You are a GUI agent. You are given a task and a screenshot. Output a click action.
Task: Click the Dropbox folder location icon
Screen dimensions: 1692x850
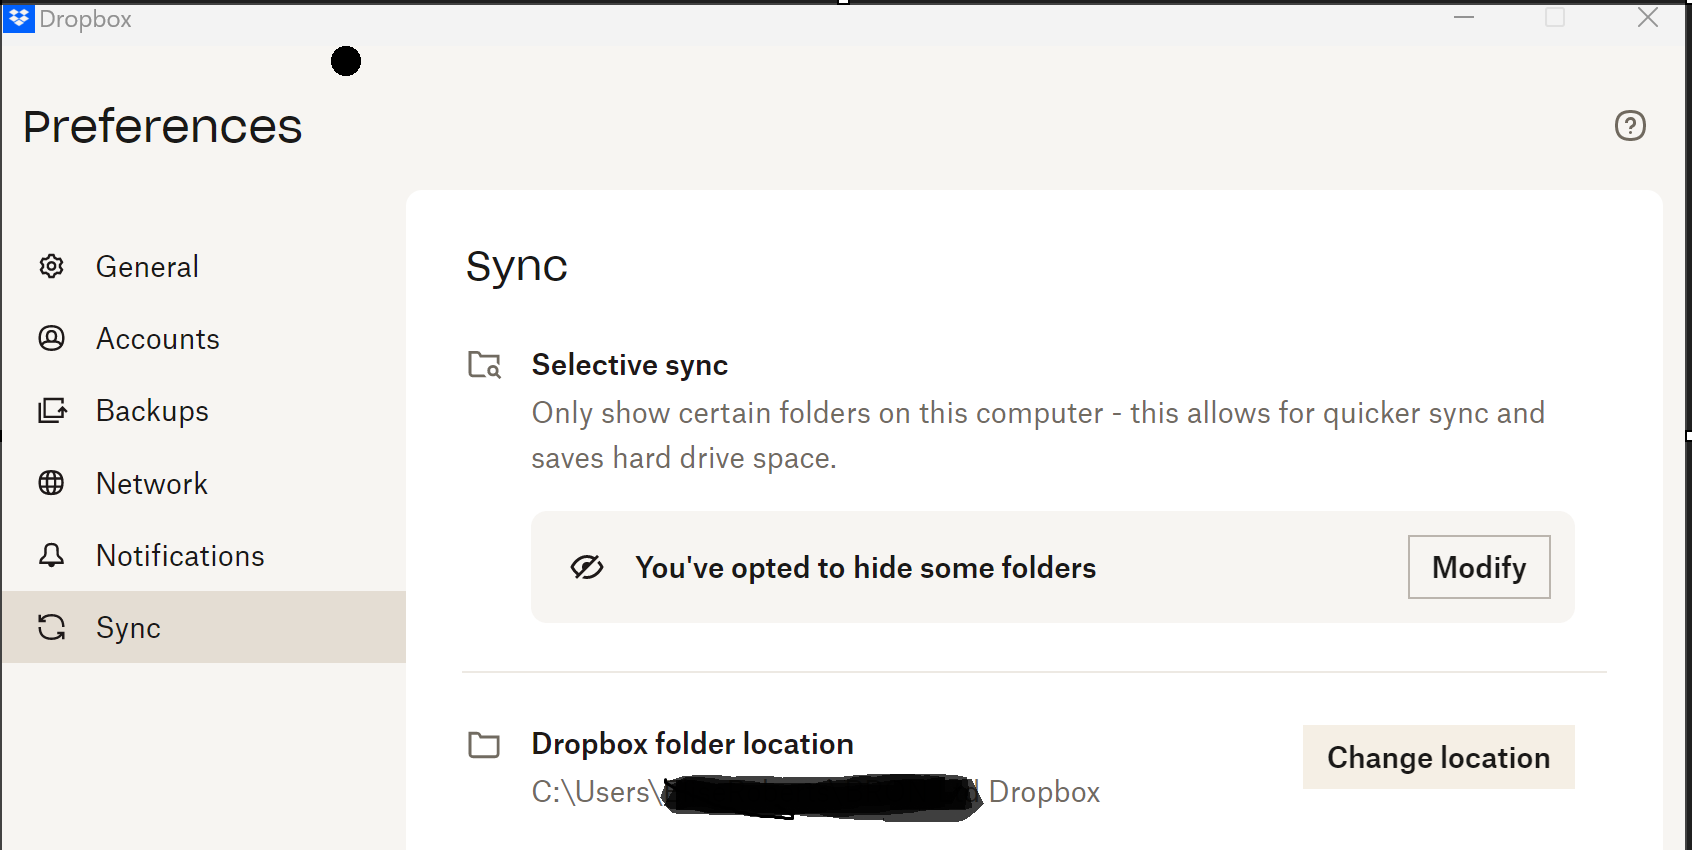pyautogui.click(x=485, y=745)
